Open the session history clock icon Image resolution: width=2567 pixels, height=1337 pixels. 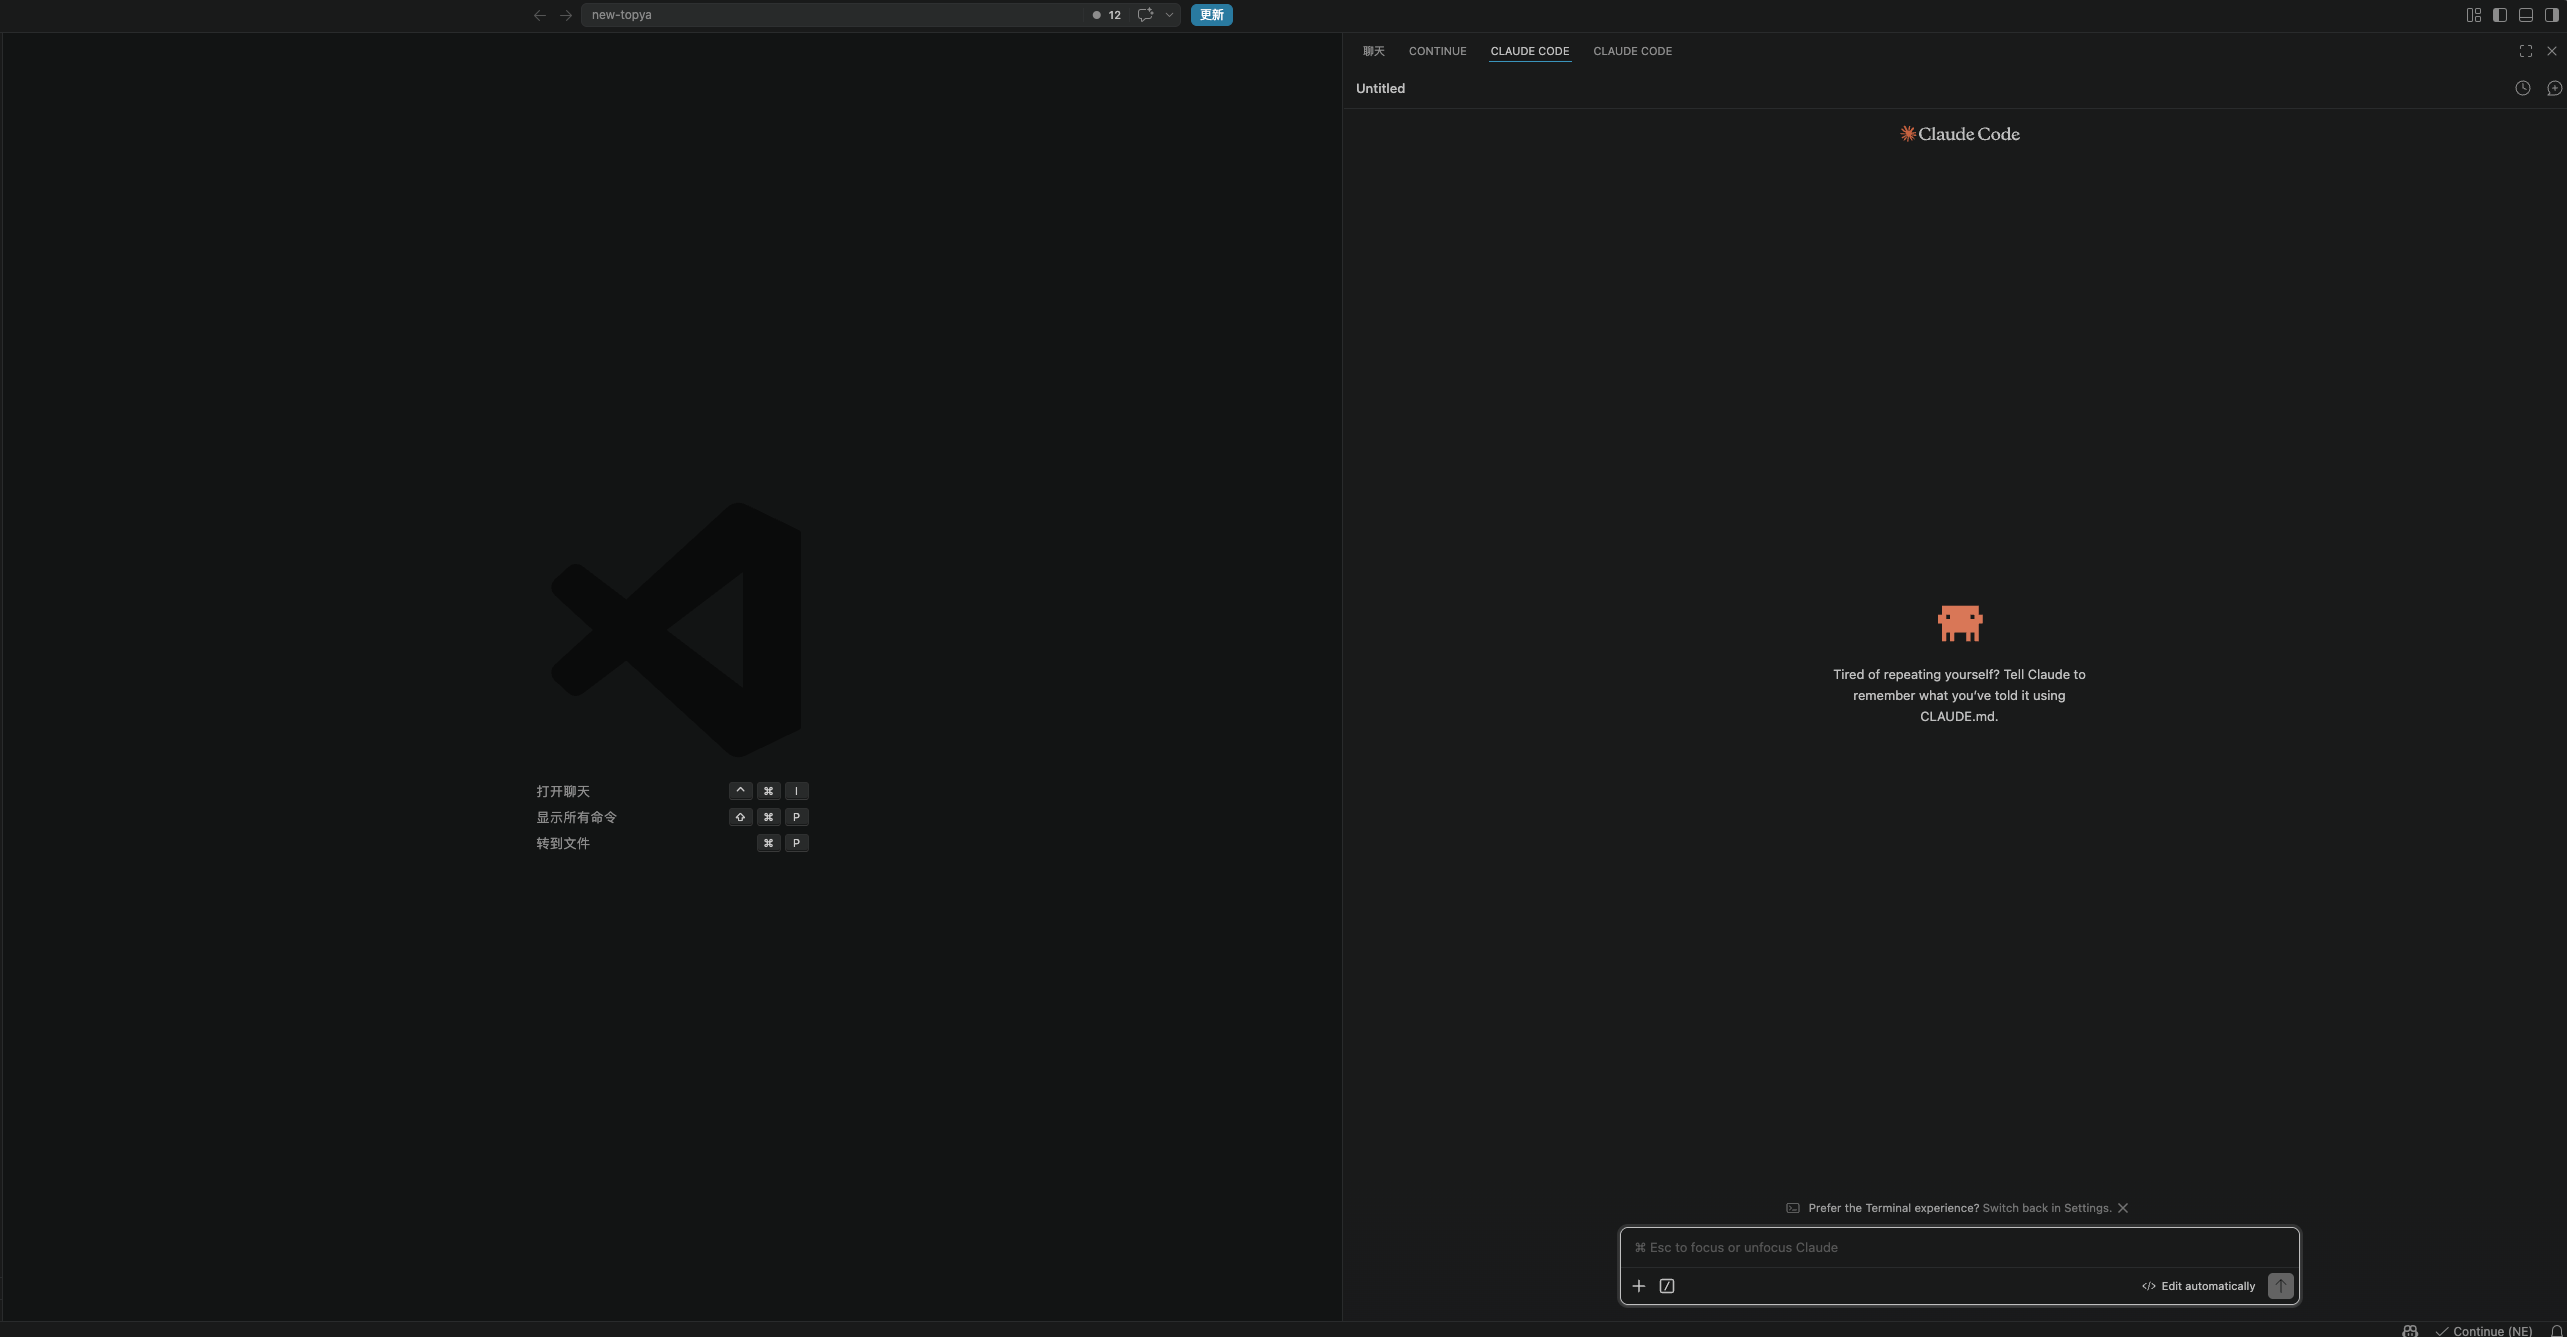click(2523, 88)
